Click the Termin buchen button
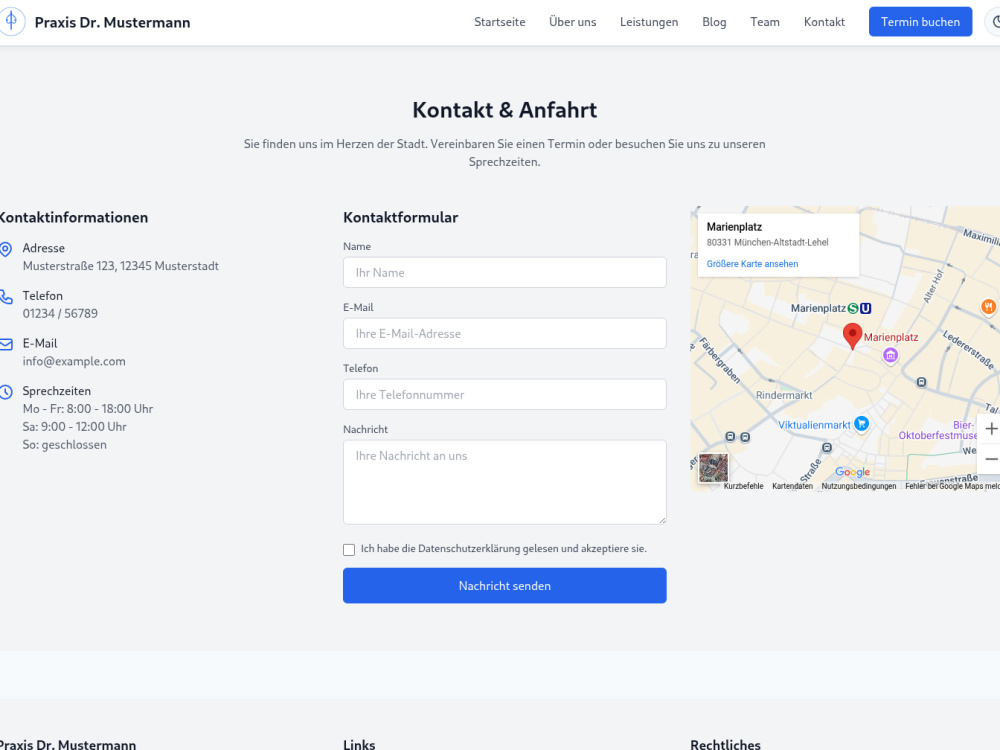This screenshot has width=1000, height=750. 920,22
